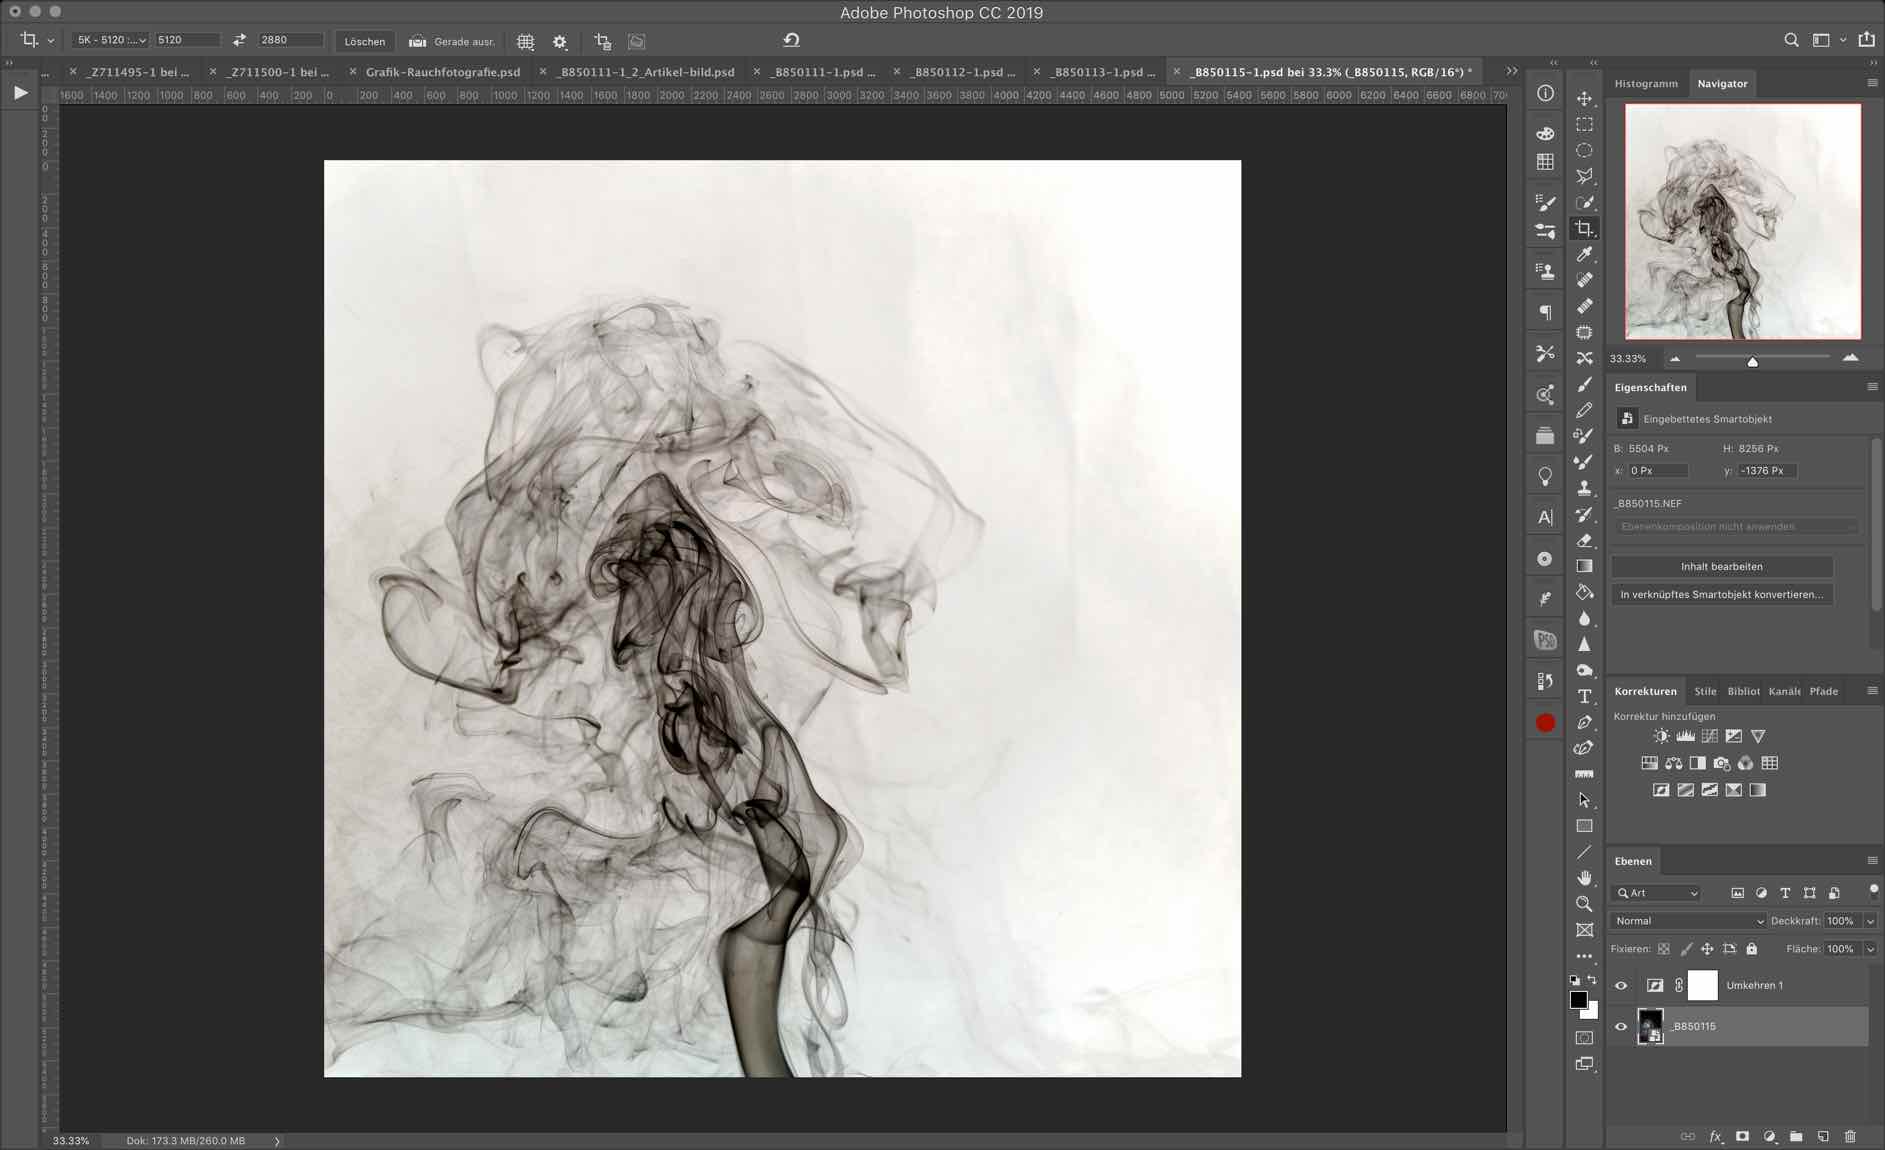
Task: Select the Brush tool
Action: (x=1584, y=384)
